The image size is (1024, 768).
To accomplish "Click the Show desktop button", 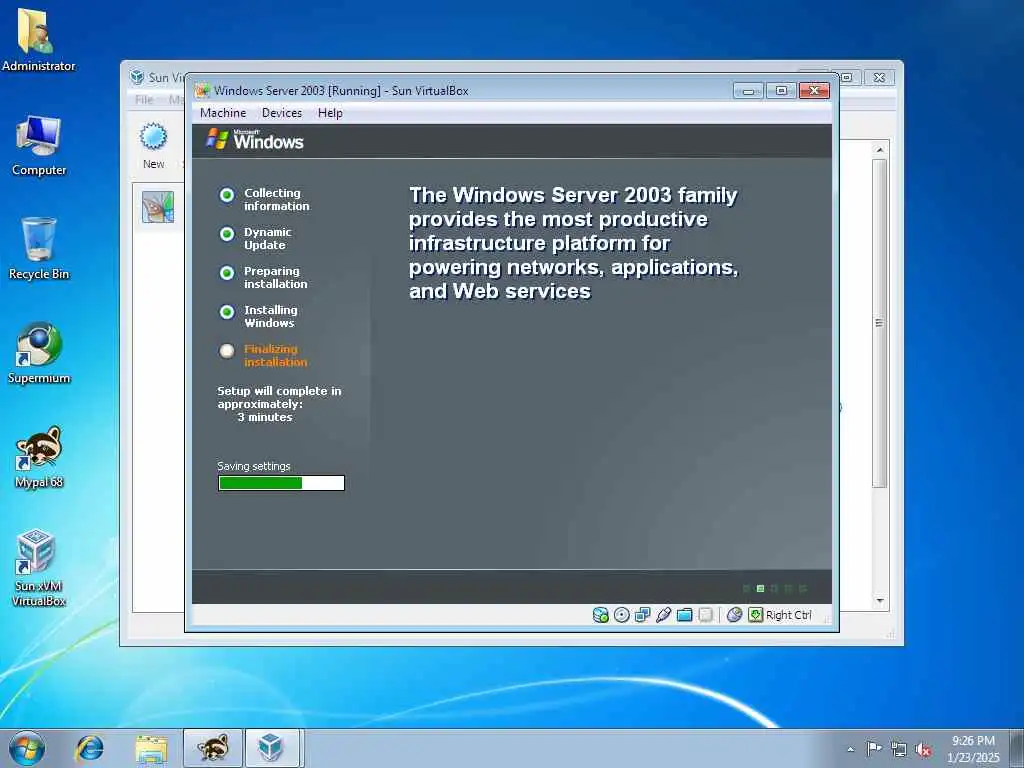I will tap(1017, 749).
